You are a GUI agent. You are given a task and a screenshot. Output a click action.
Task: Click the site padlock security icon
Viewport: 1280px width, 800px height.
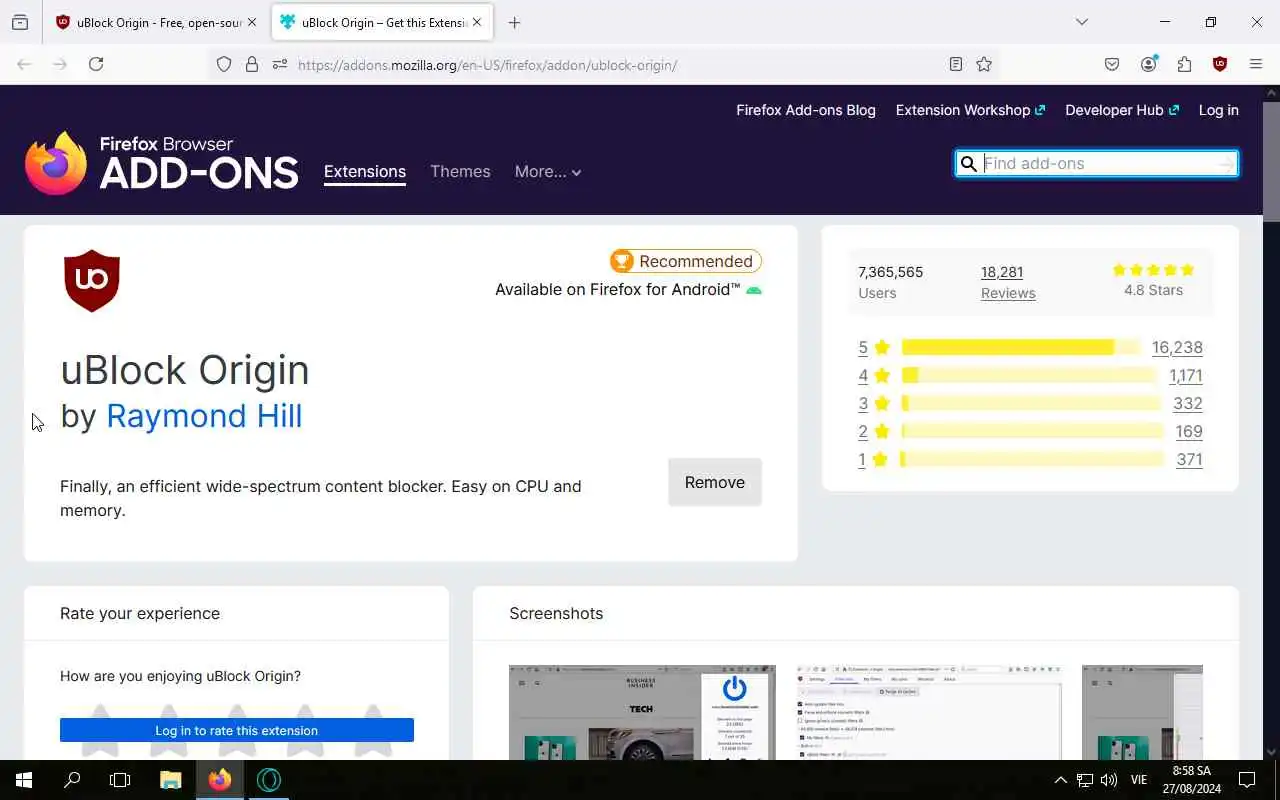[x=252, y=64]
